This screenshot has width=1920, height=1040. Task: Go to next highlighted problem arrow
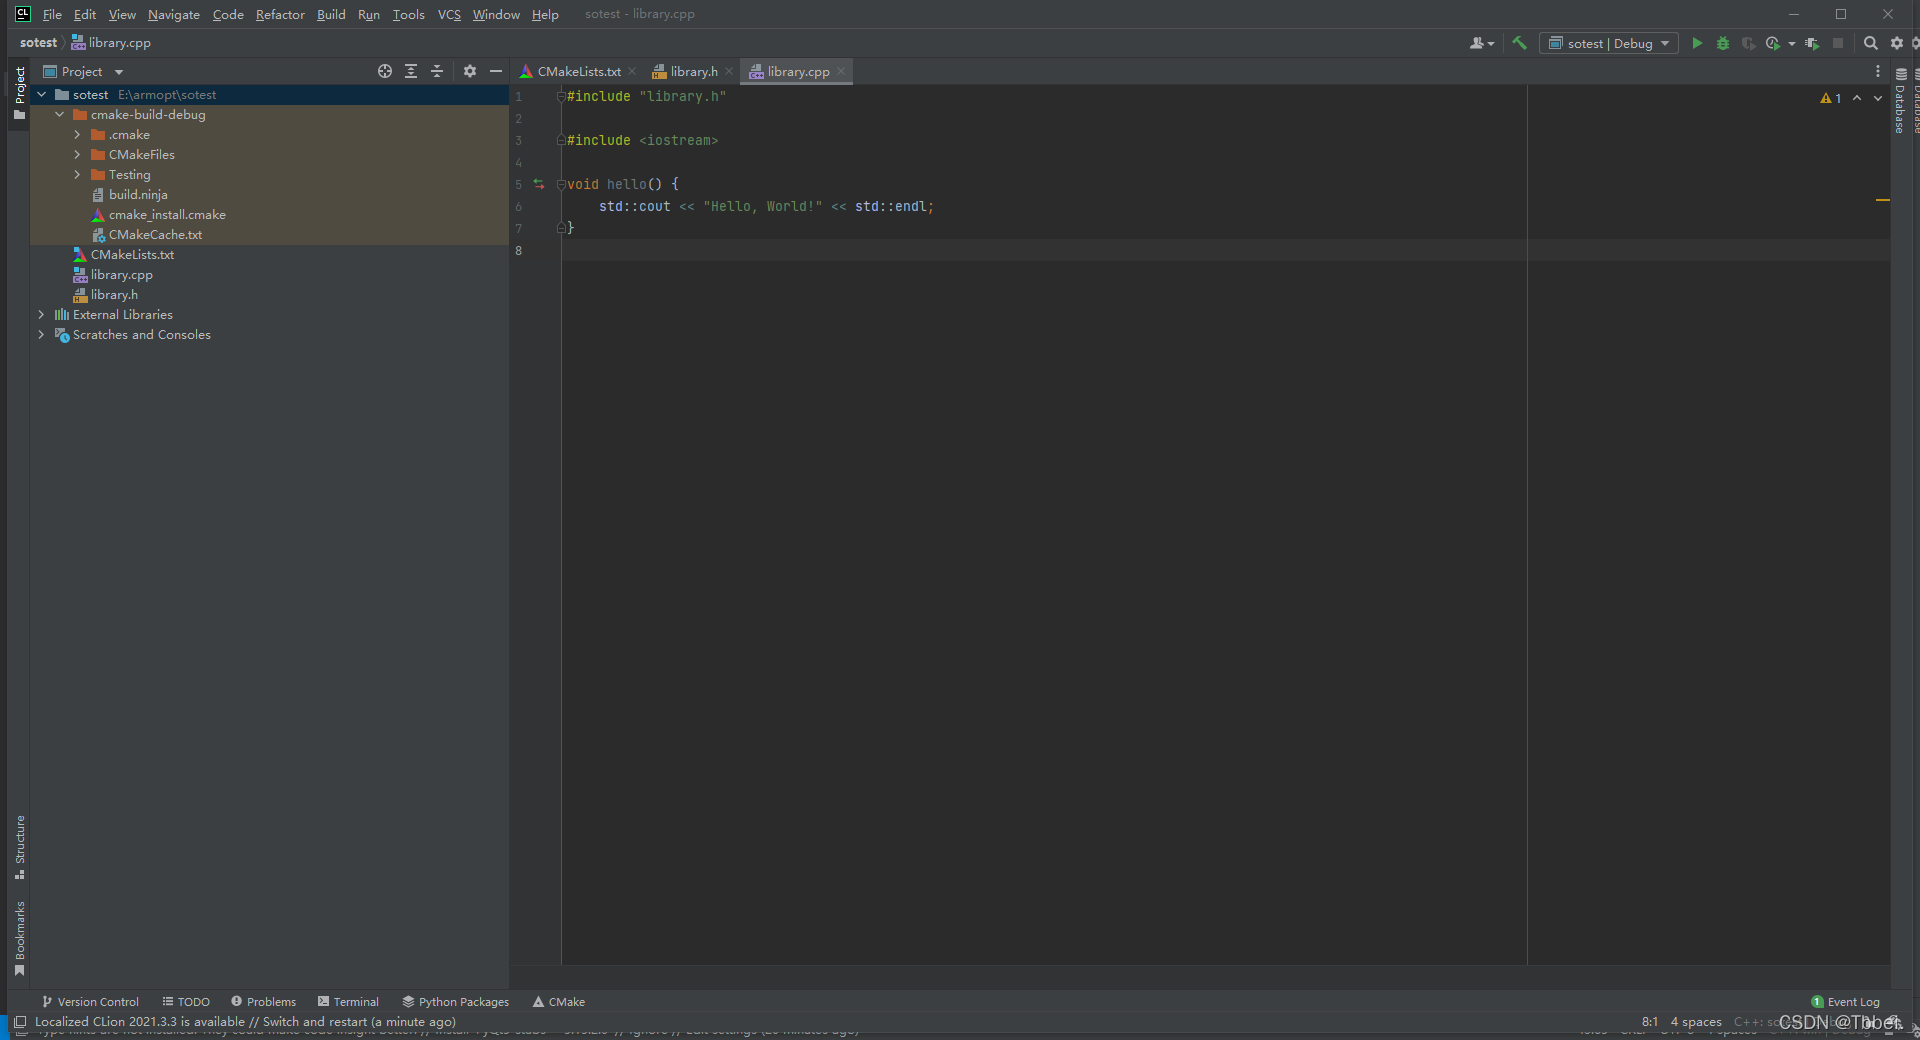click(1878, 98)
